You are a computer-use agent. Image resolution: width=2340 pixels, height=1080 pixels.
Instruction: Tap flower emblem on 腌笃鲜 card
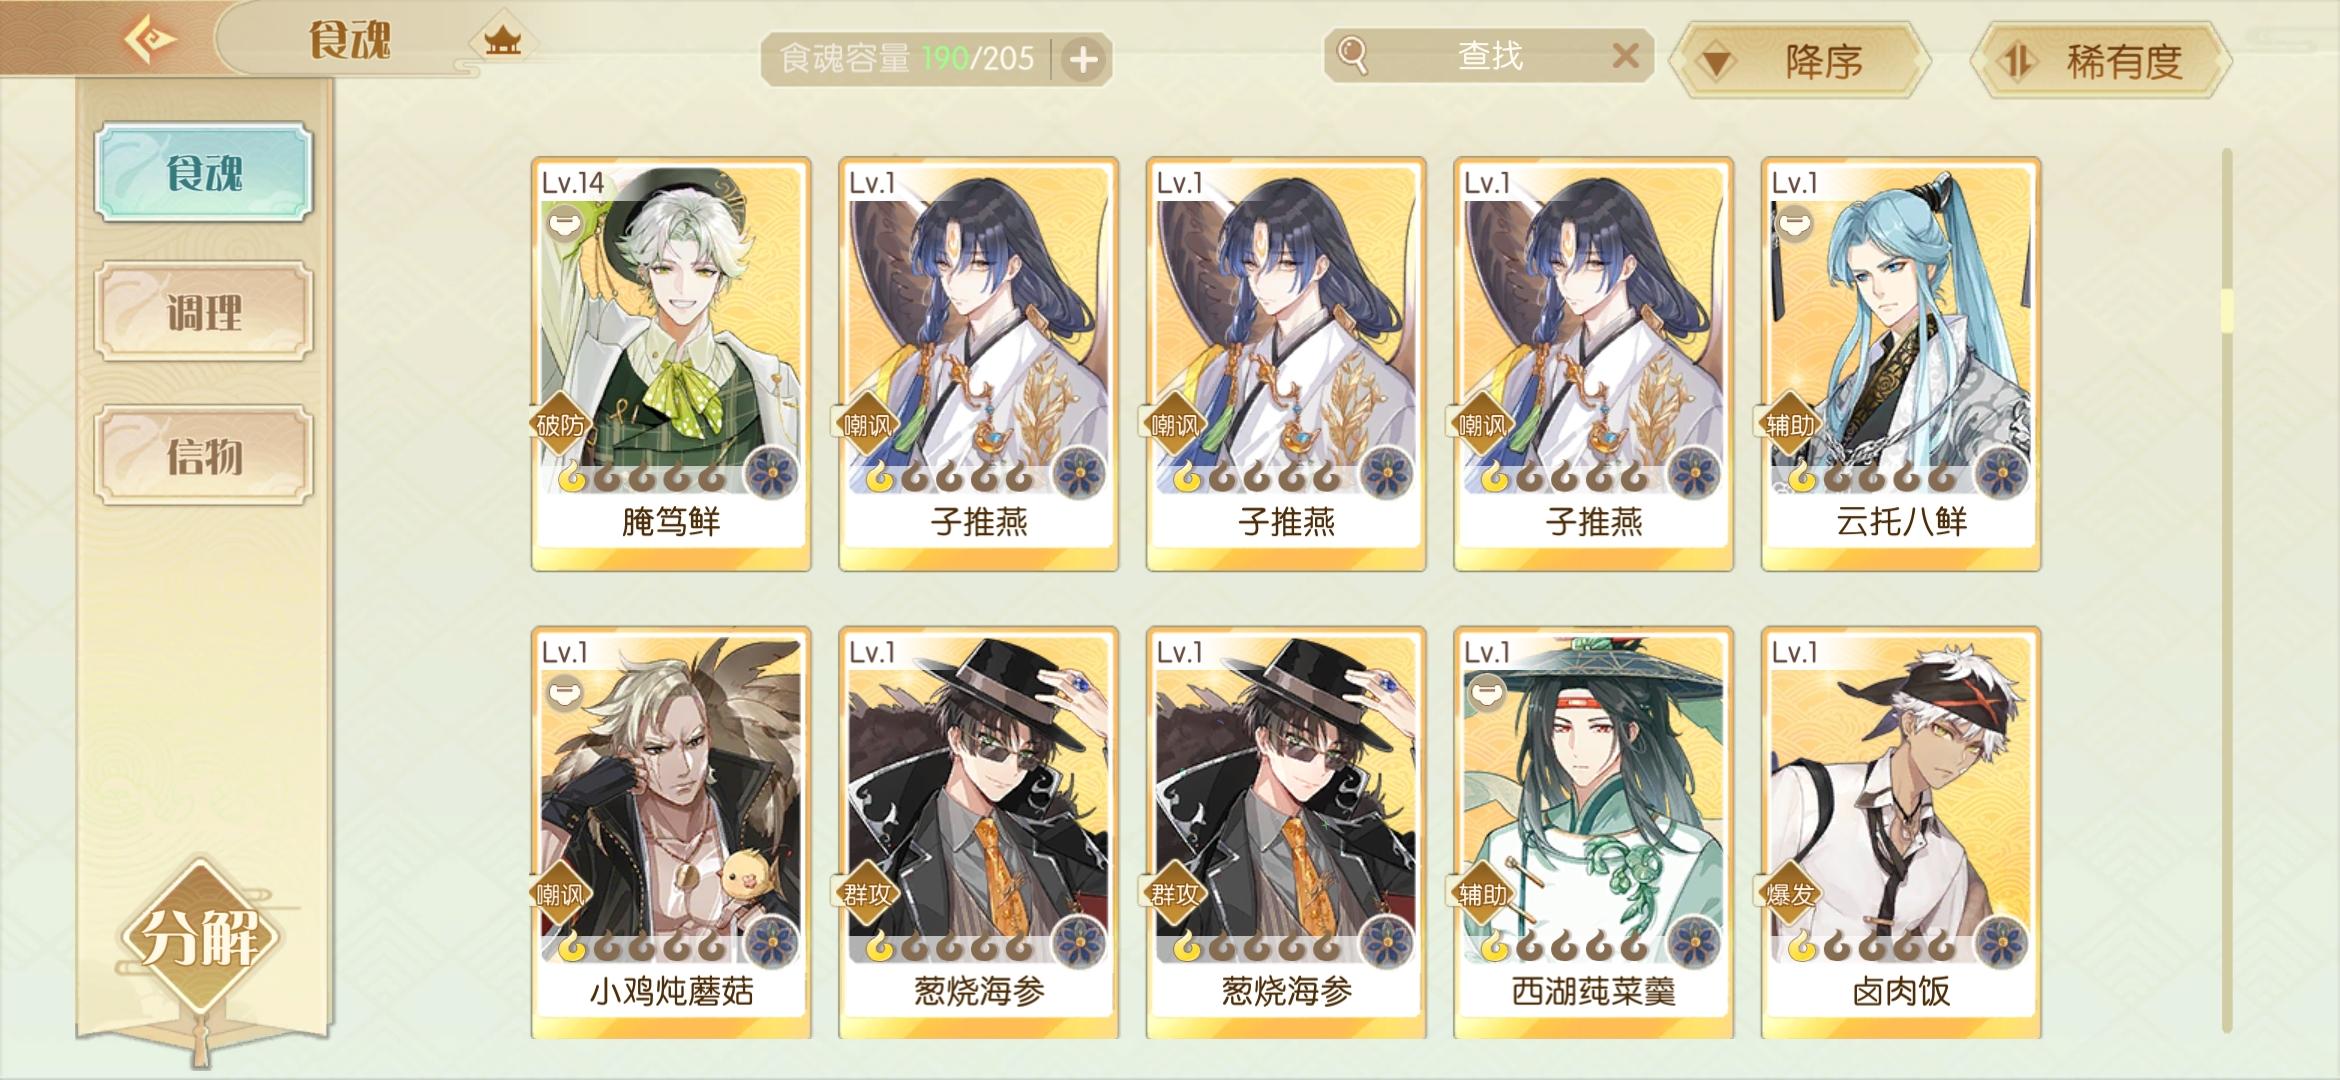tap(772, 473)
